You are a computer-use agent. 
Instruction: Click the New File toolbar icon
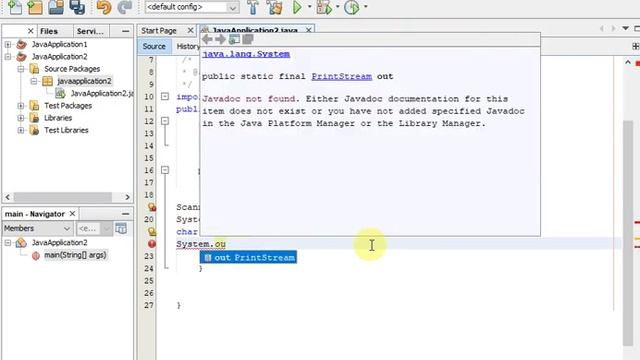tap(15, 7)
